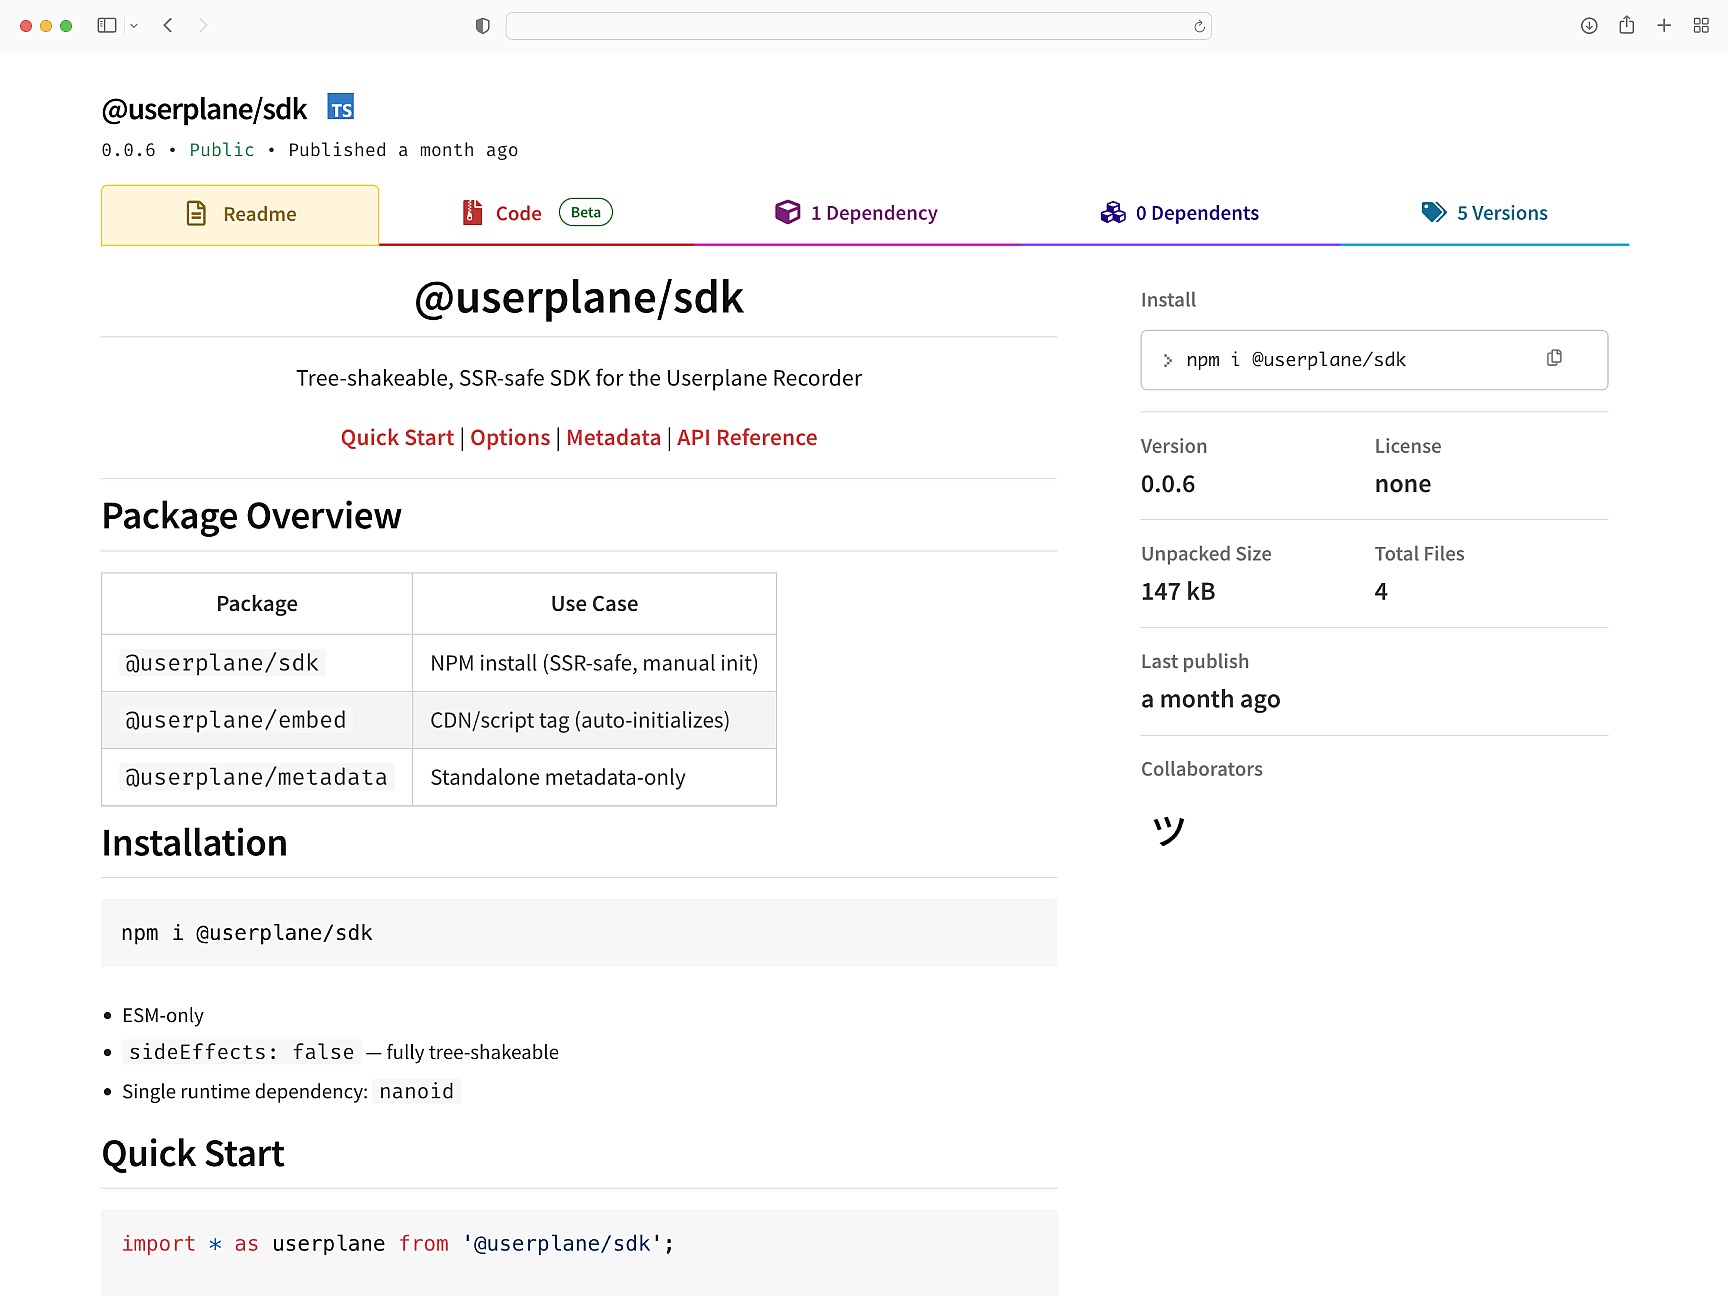Open the Share menu
The height and width of the screenshot is (1296, 1728).
[x=1626, y=25]
